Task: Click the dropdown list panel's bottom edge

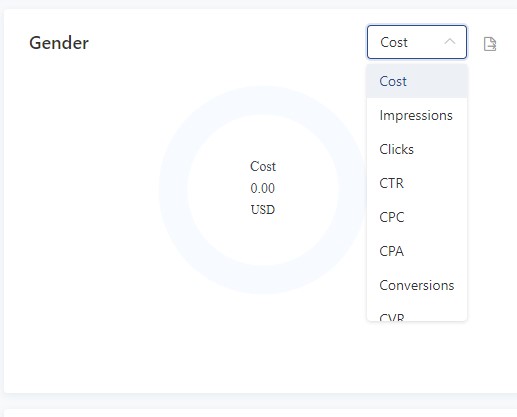Action: click(x=417, y=321)
